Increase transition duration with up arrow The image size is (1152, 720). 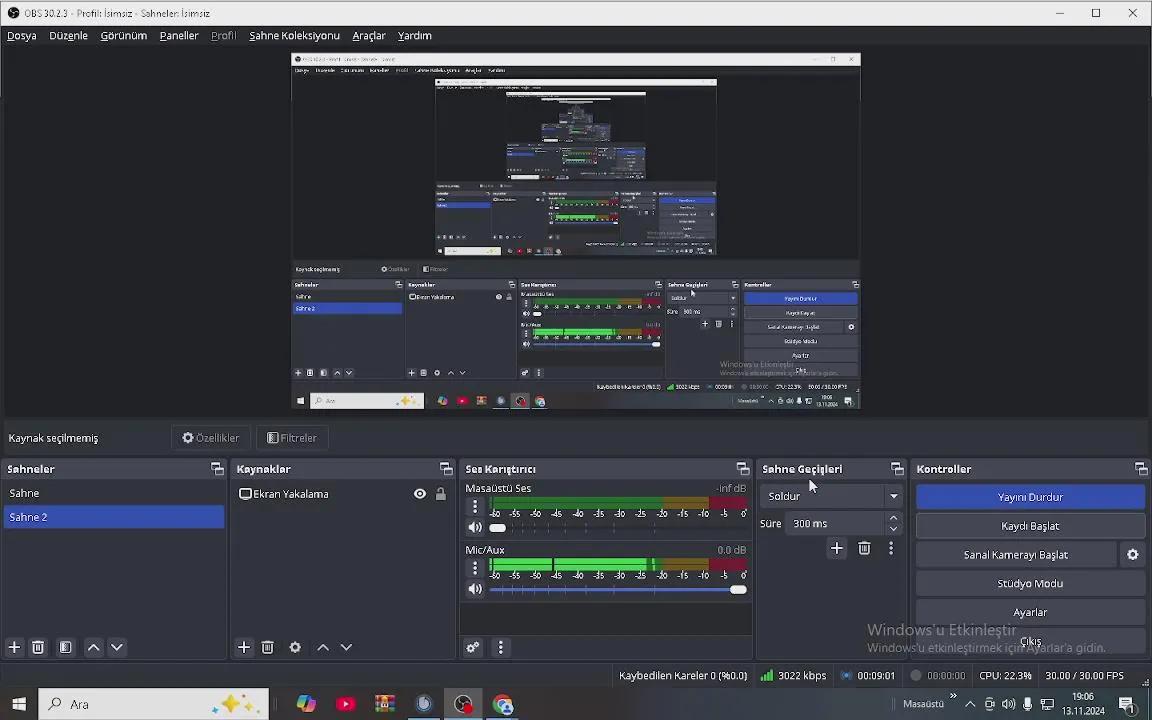pos(893,518)
